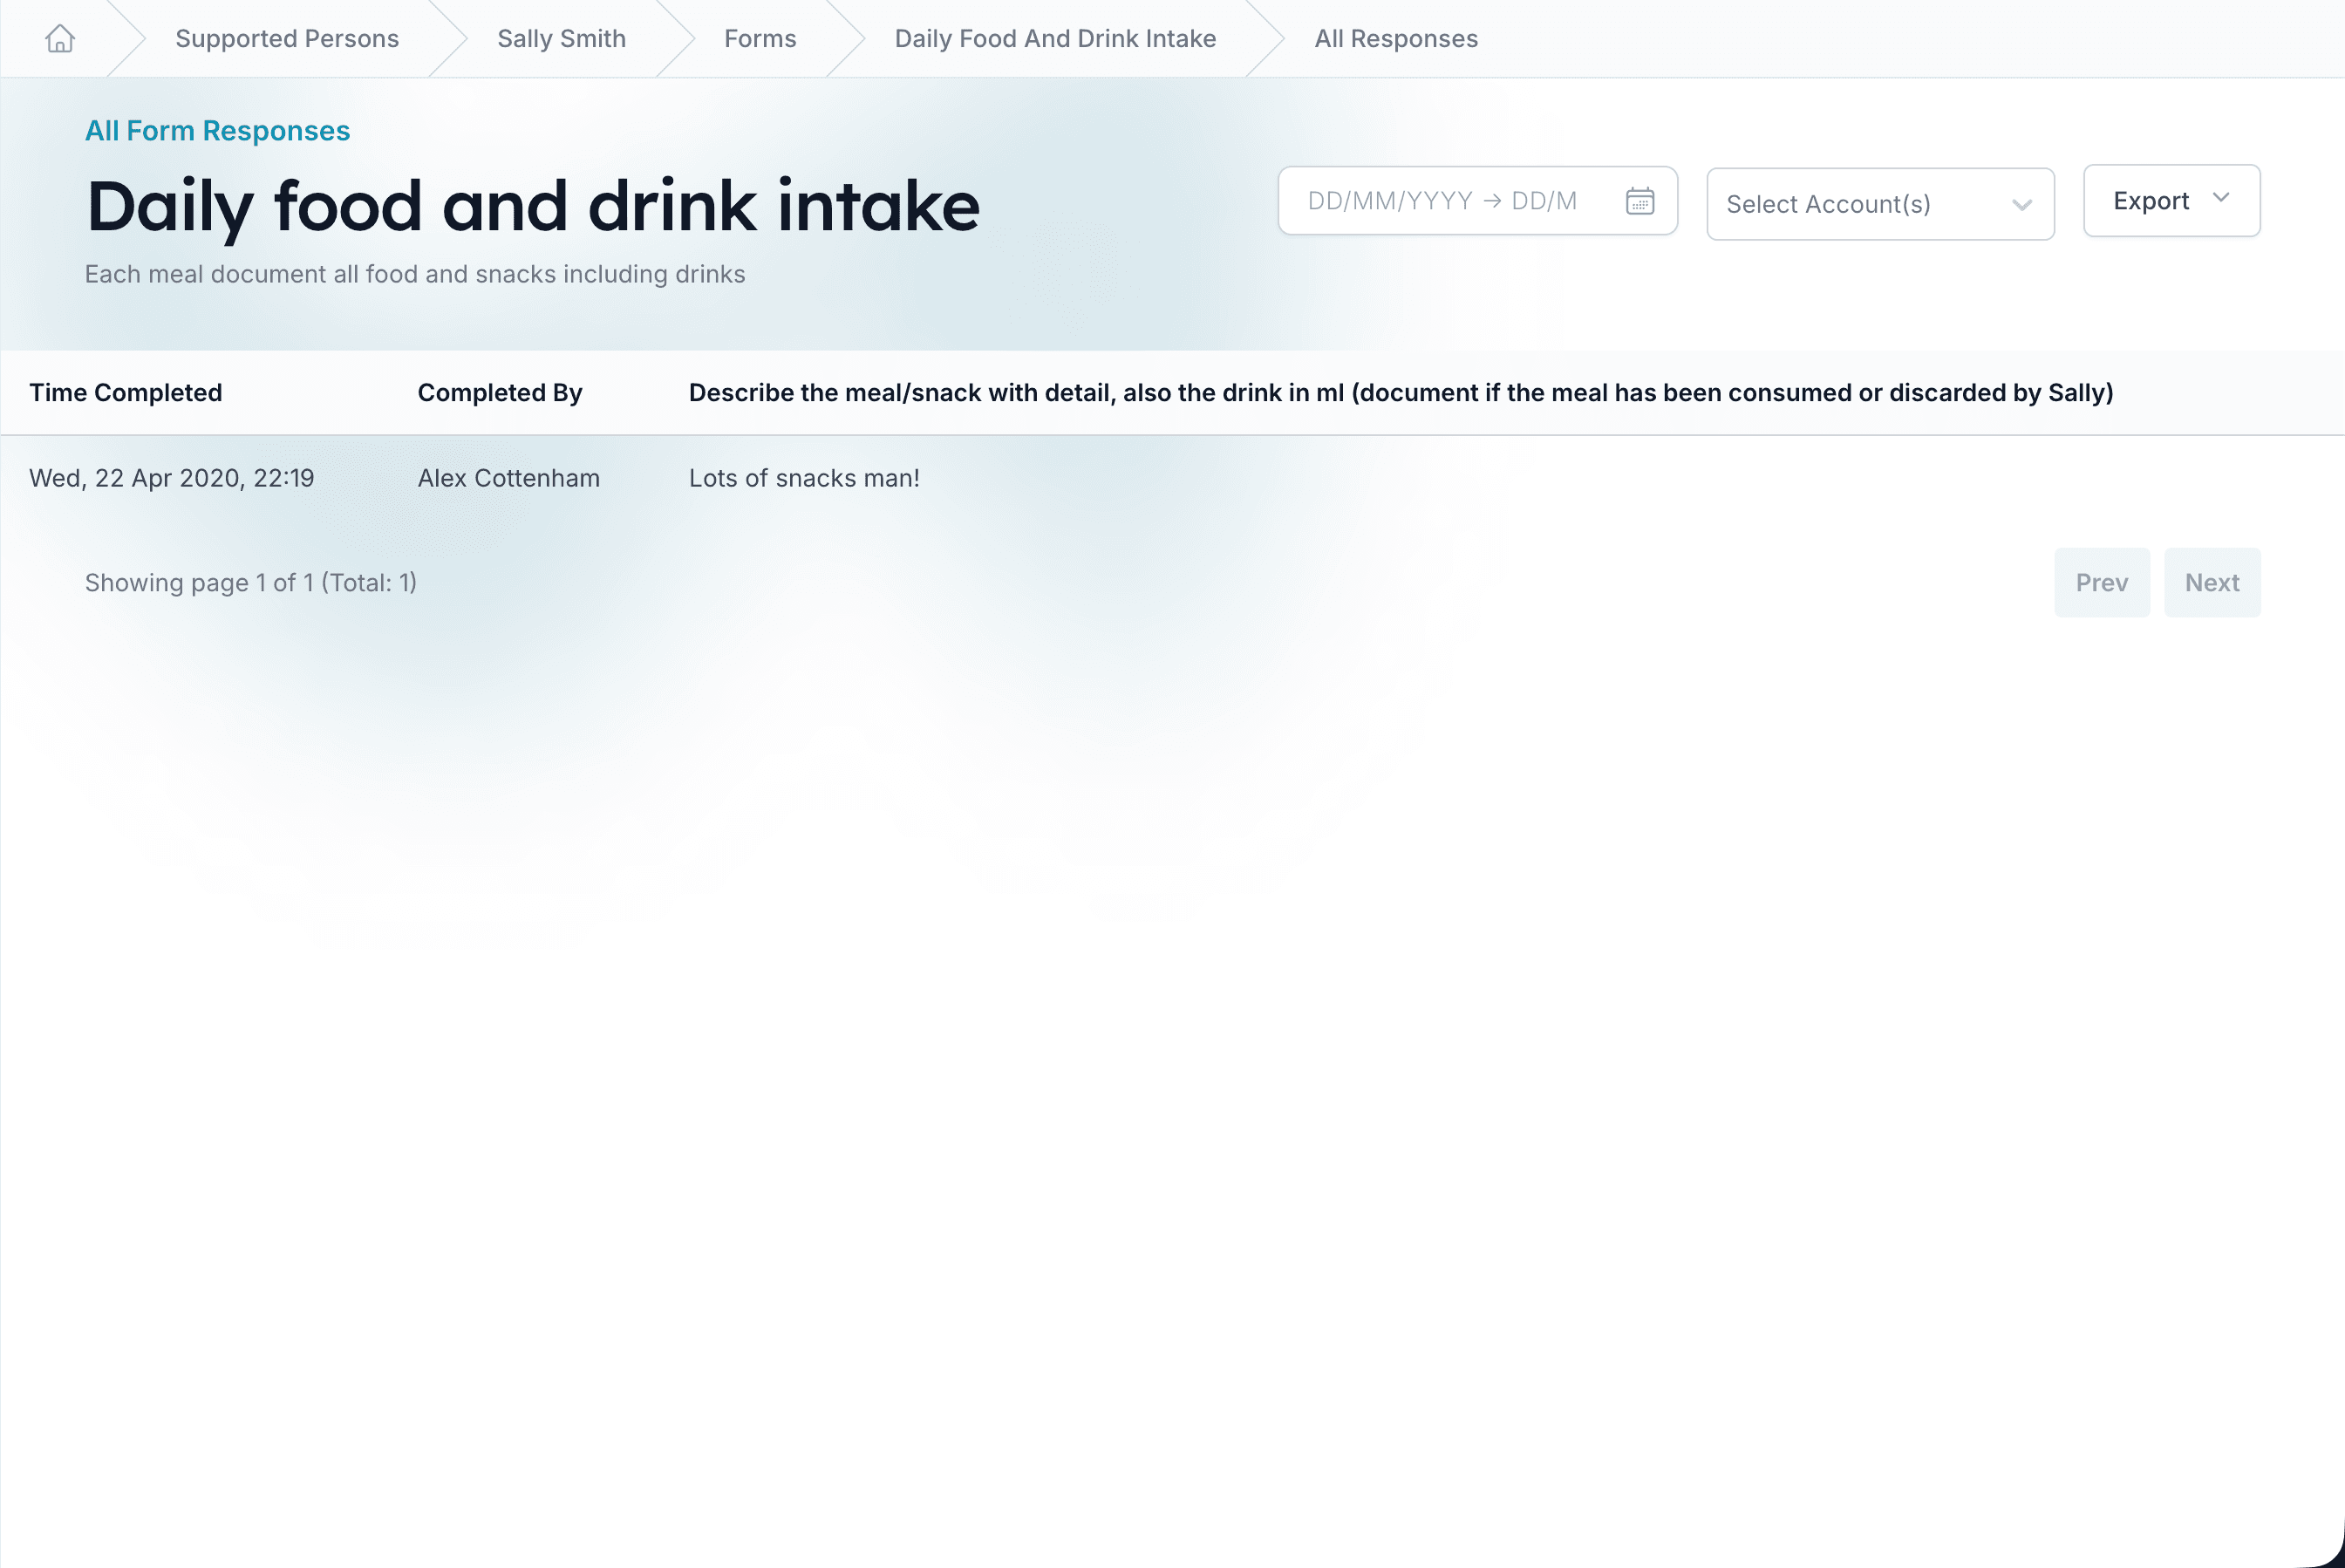This screenshot has height=1568, width=2345.
Task: Open Supported Persons breadcrumb
Action: [x=287, y=38]
